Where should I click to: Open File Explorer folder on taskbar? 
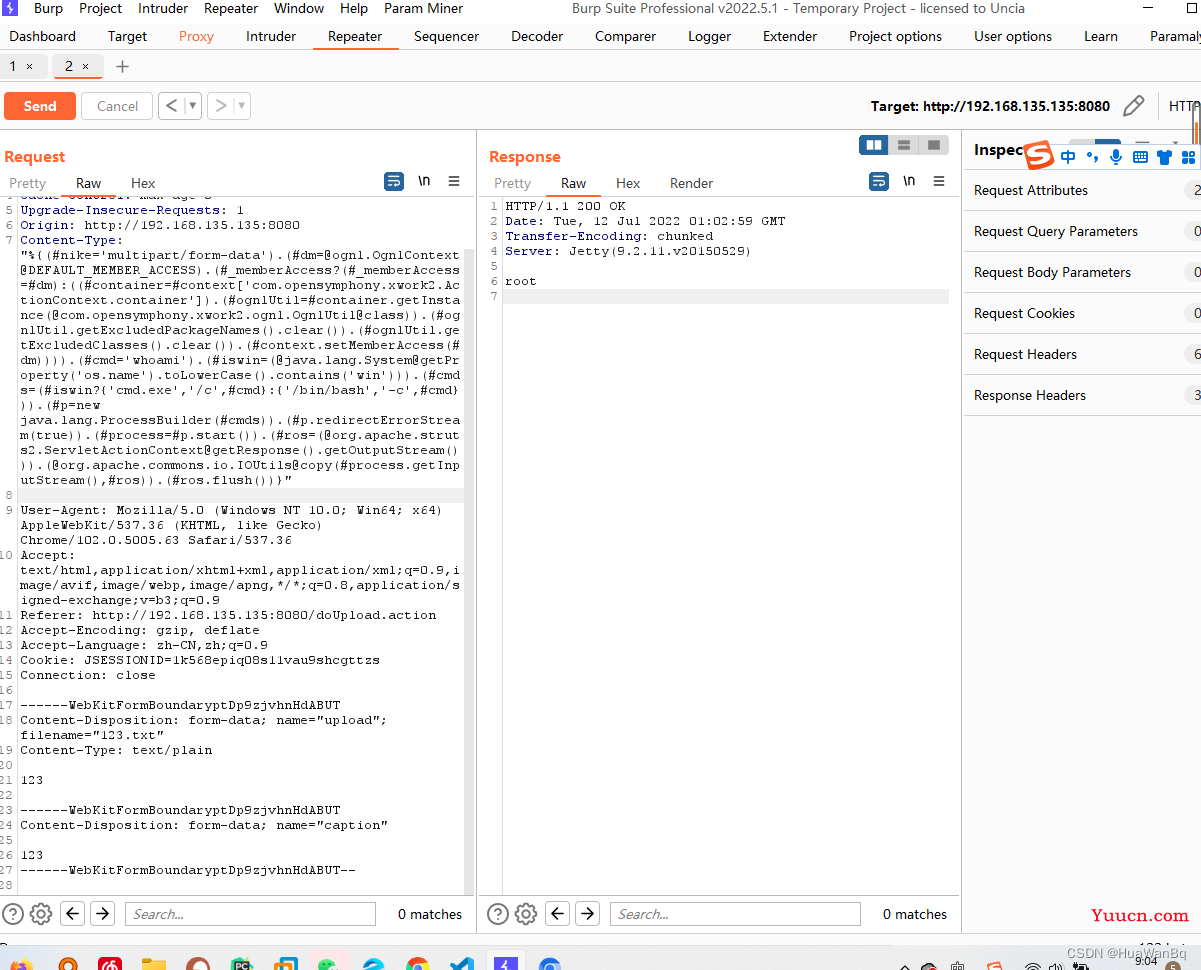click(153, 964)
